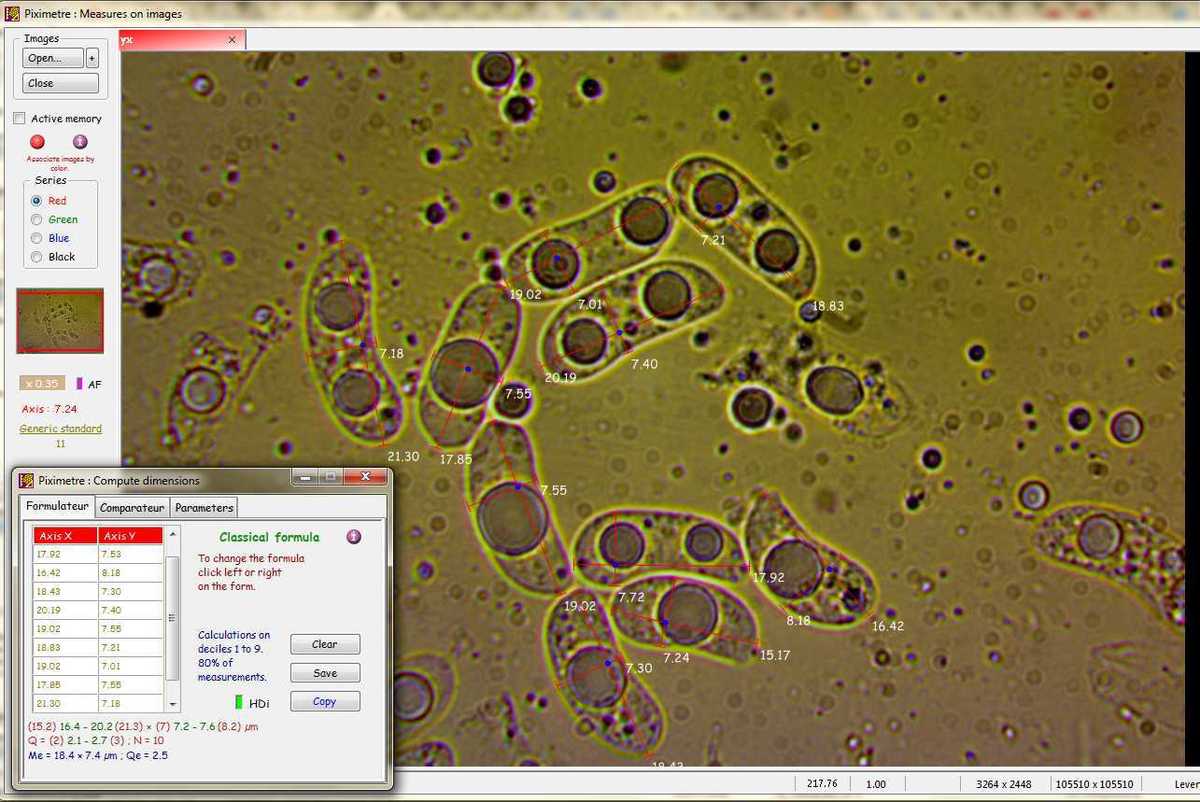This screenshot has height=802, width=1200.
Task: Click the 'Axis : 7.24' readout
Action: click(49, 409)
